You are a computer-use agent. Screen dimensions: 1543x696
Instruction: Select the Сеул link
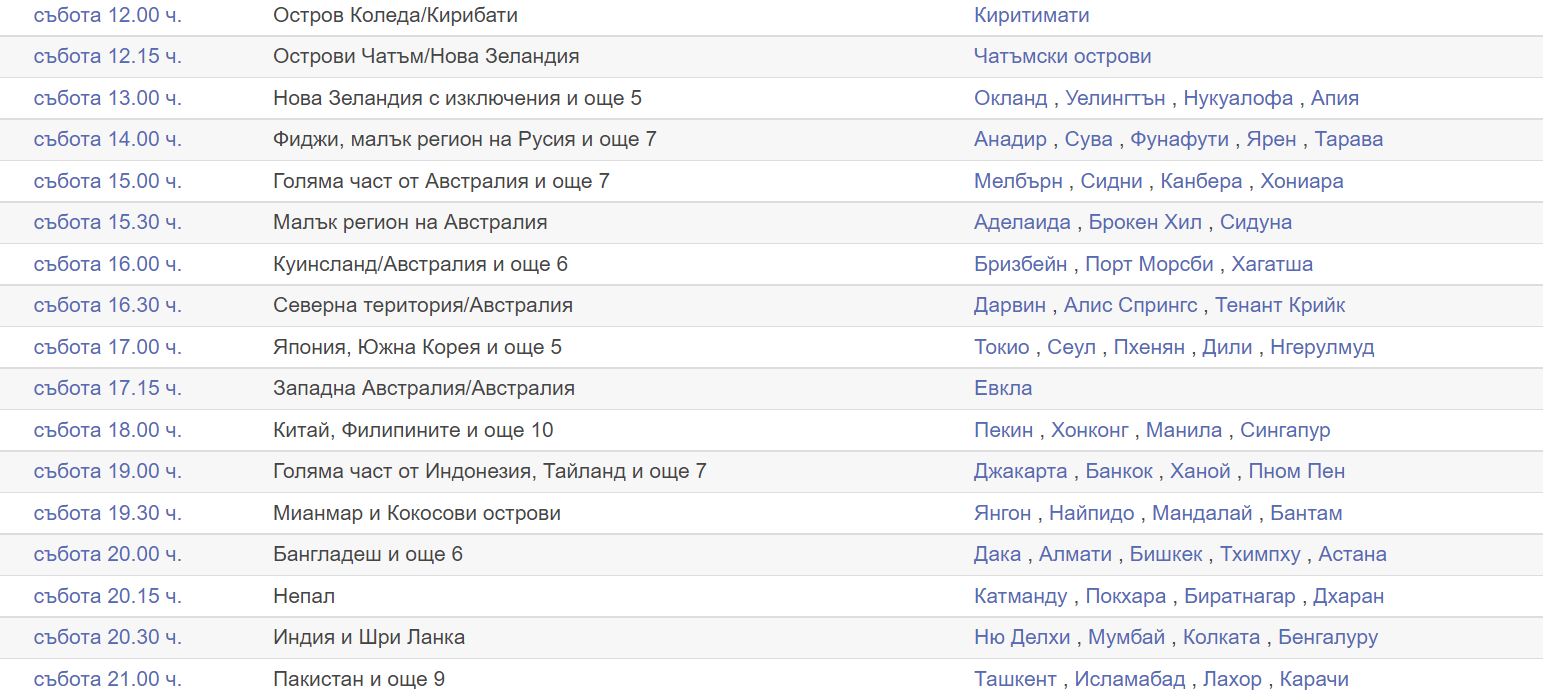pyautogui.click(x=1073, y=348)
